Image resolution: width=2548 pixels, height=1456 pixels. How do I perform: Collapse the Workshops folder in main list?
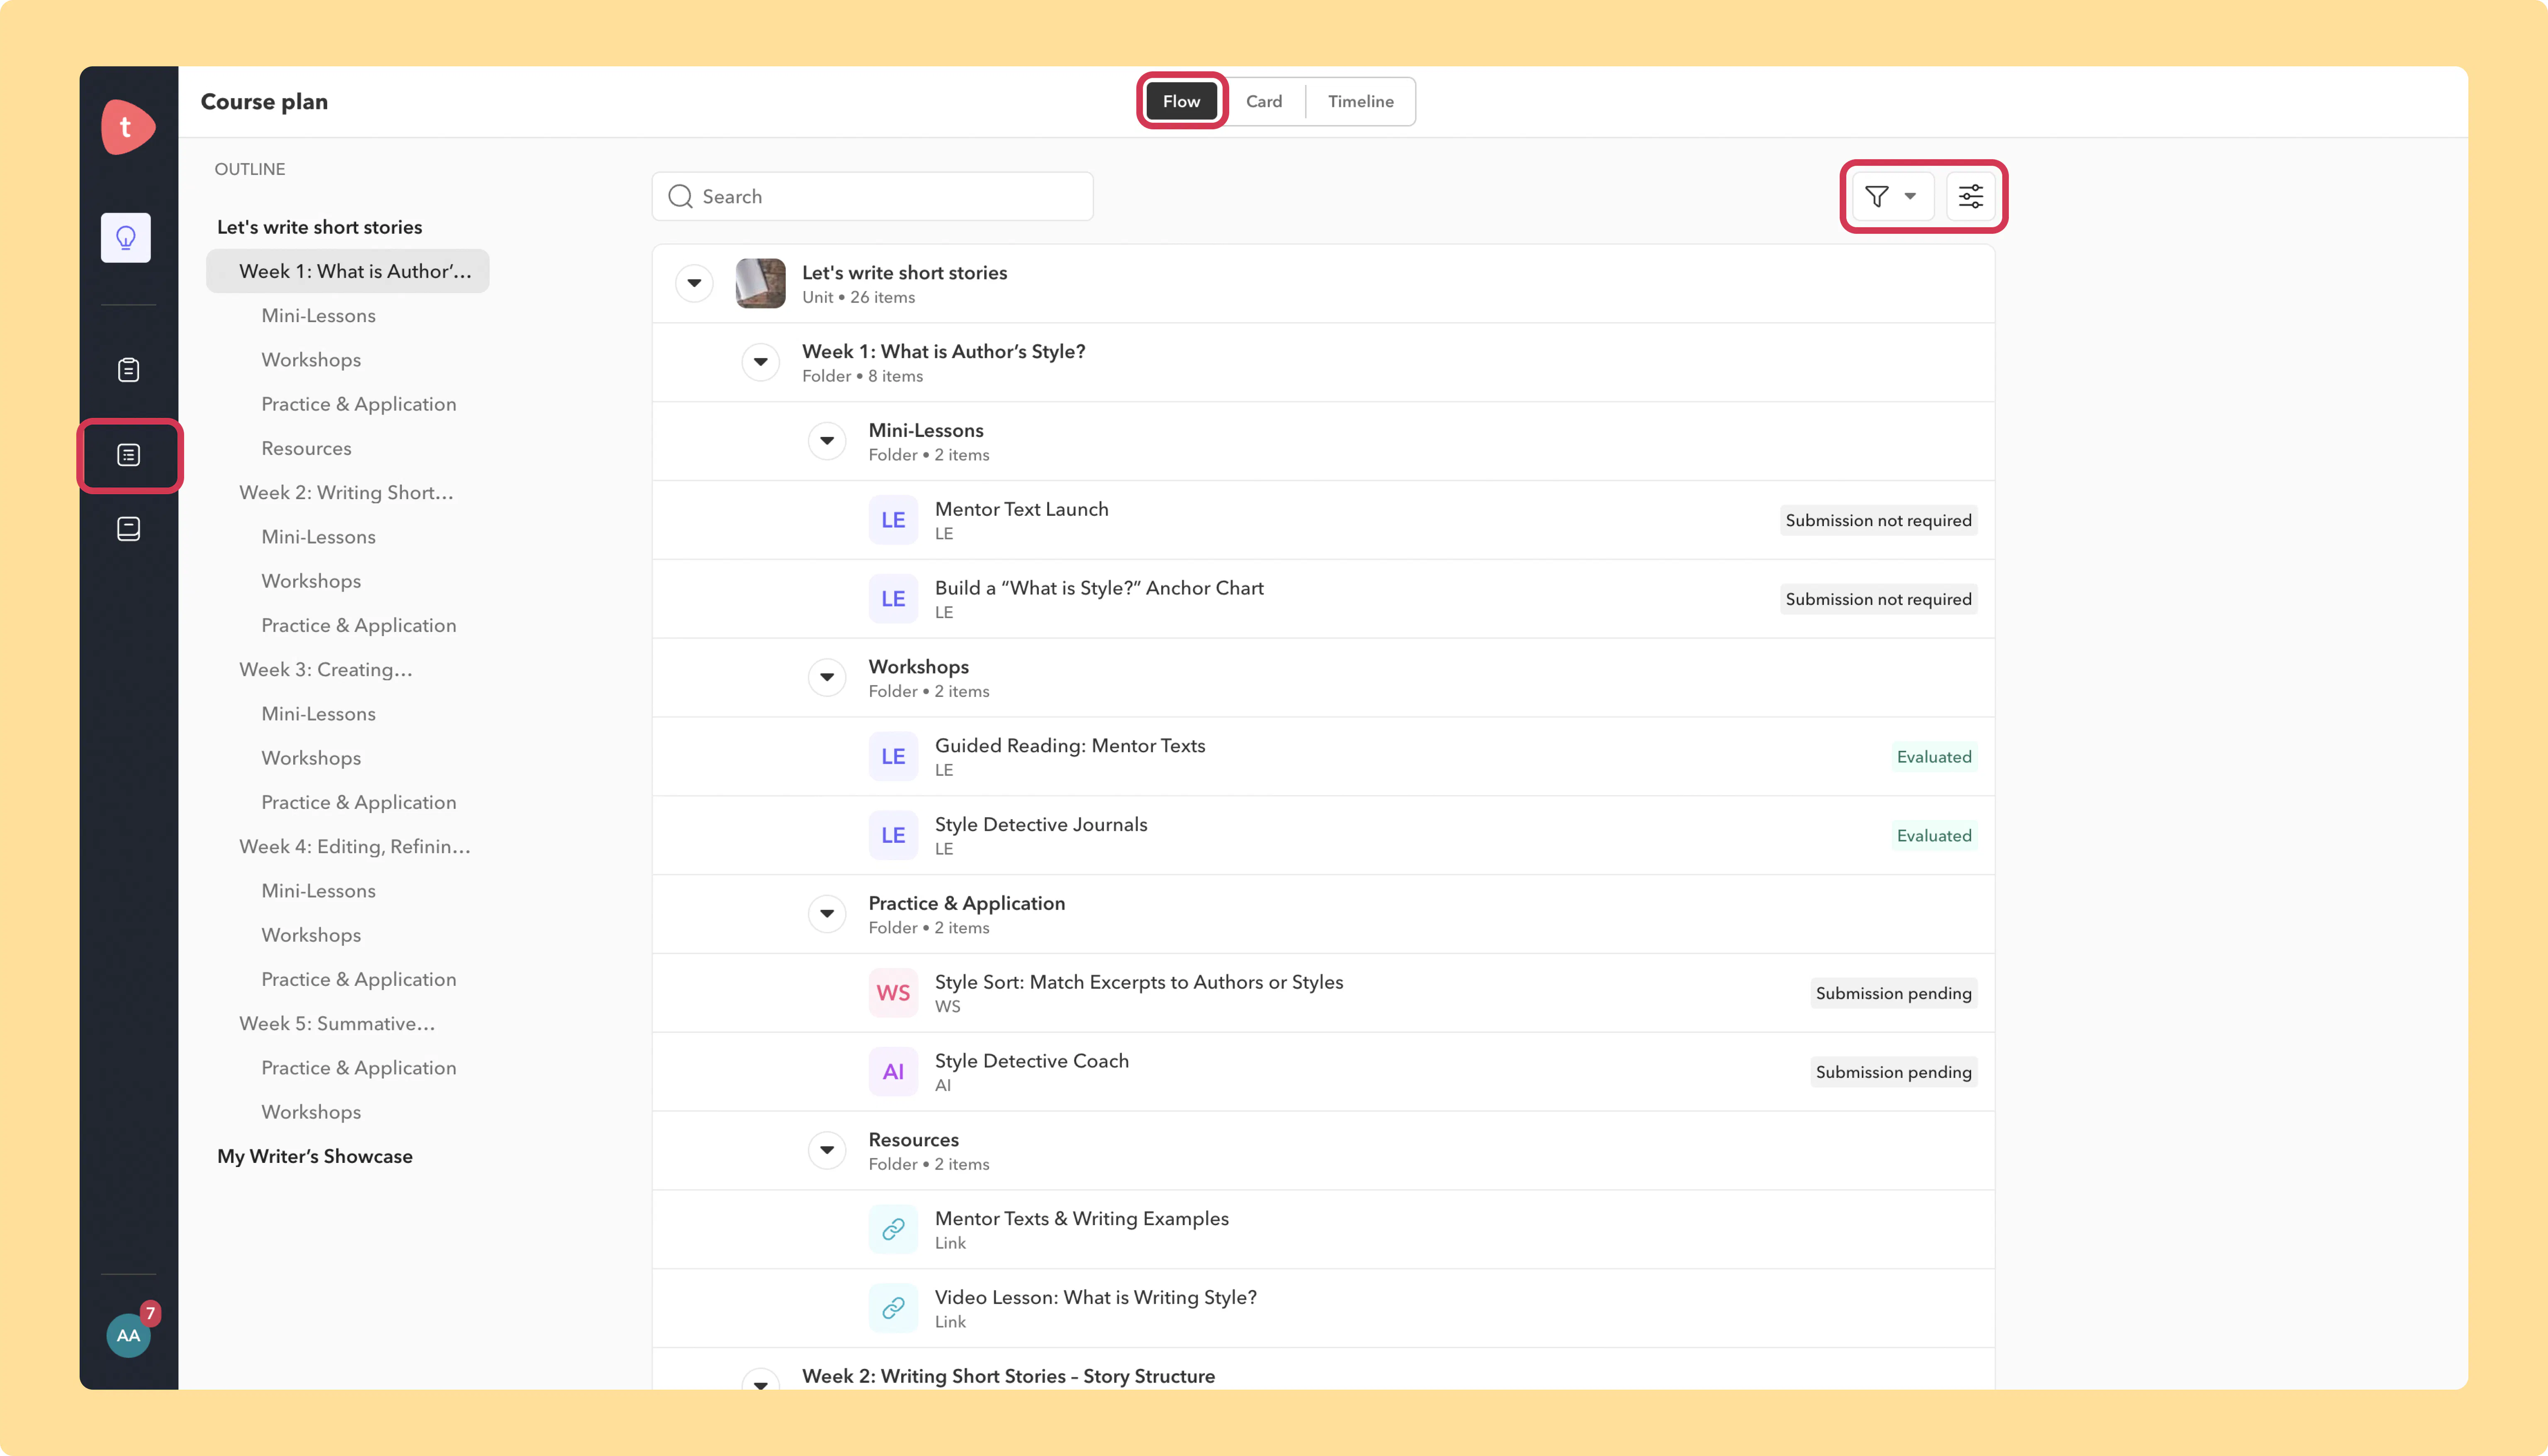pos(827,678)
